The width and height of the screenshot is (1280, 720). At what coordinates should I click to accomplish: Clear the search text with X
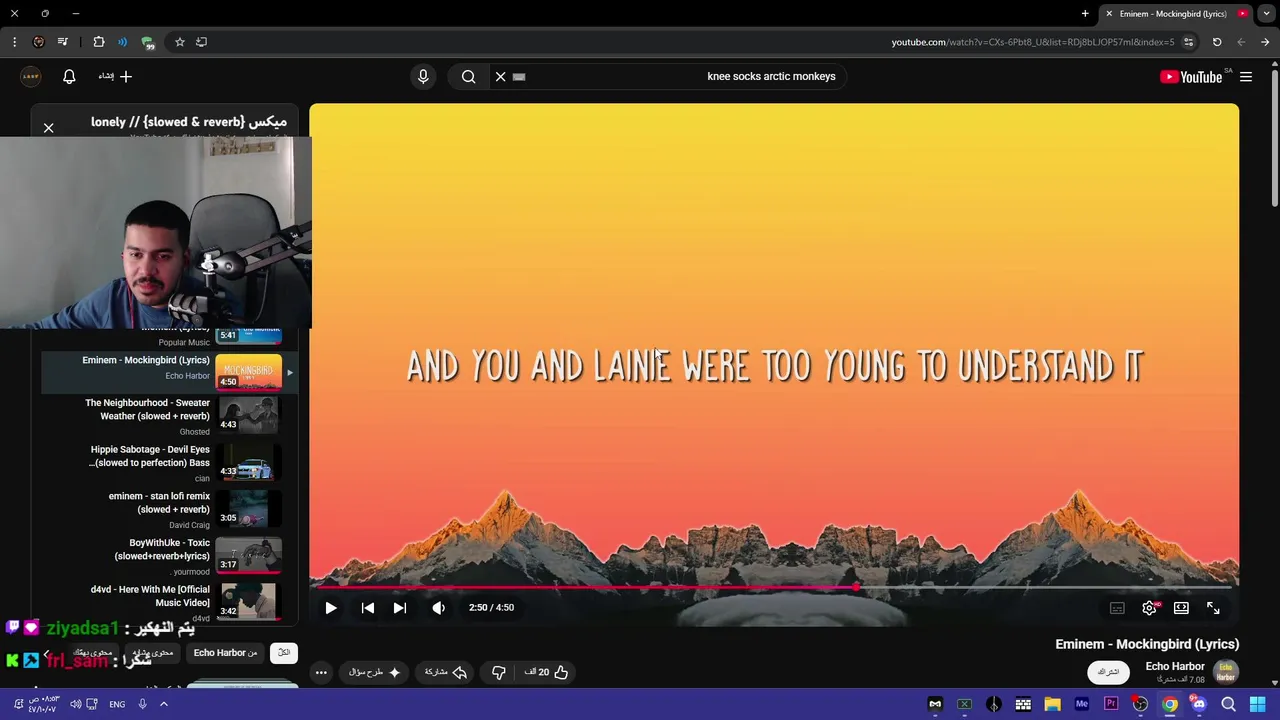tap(501, 76)
